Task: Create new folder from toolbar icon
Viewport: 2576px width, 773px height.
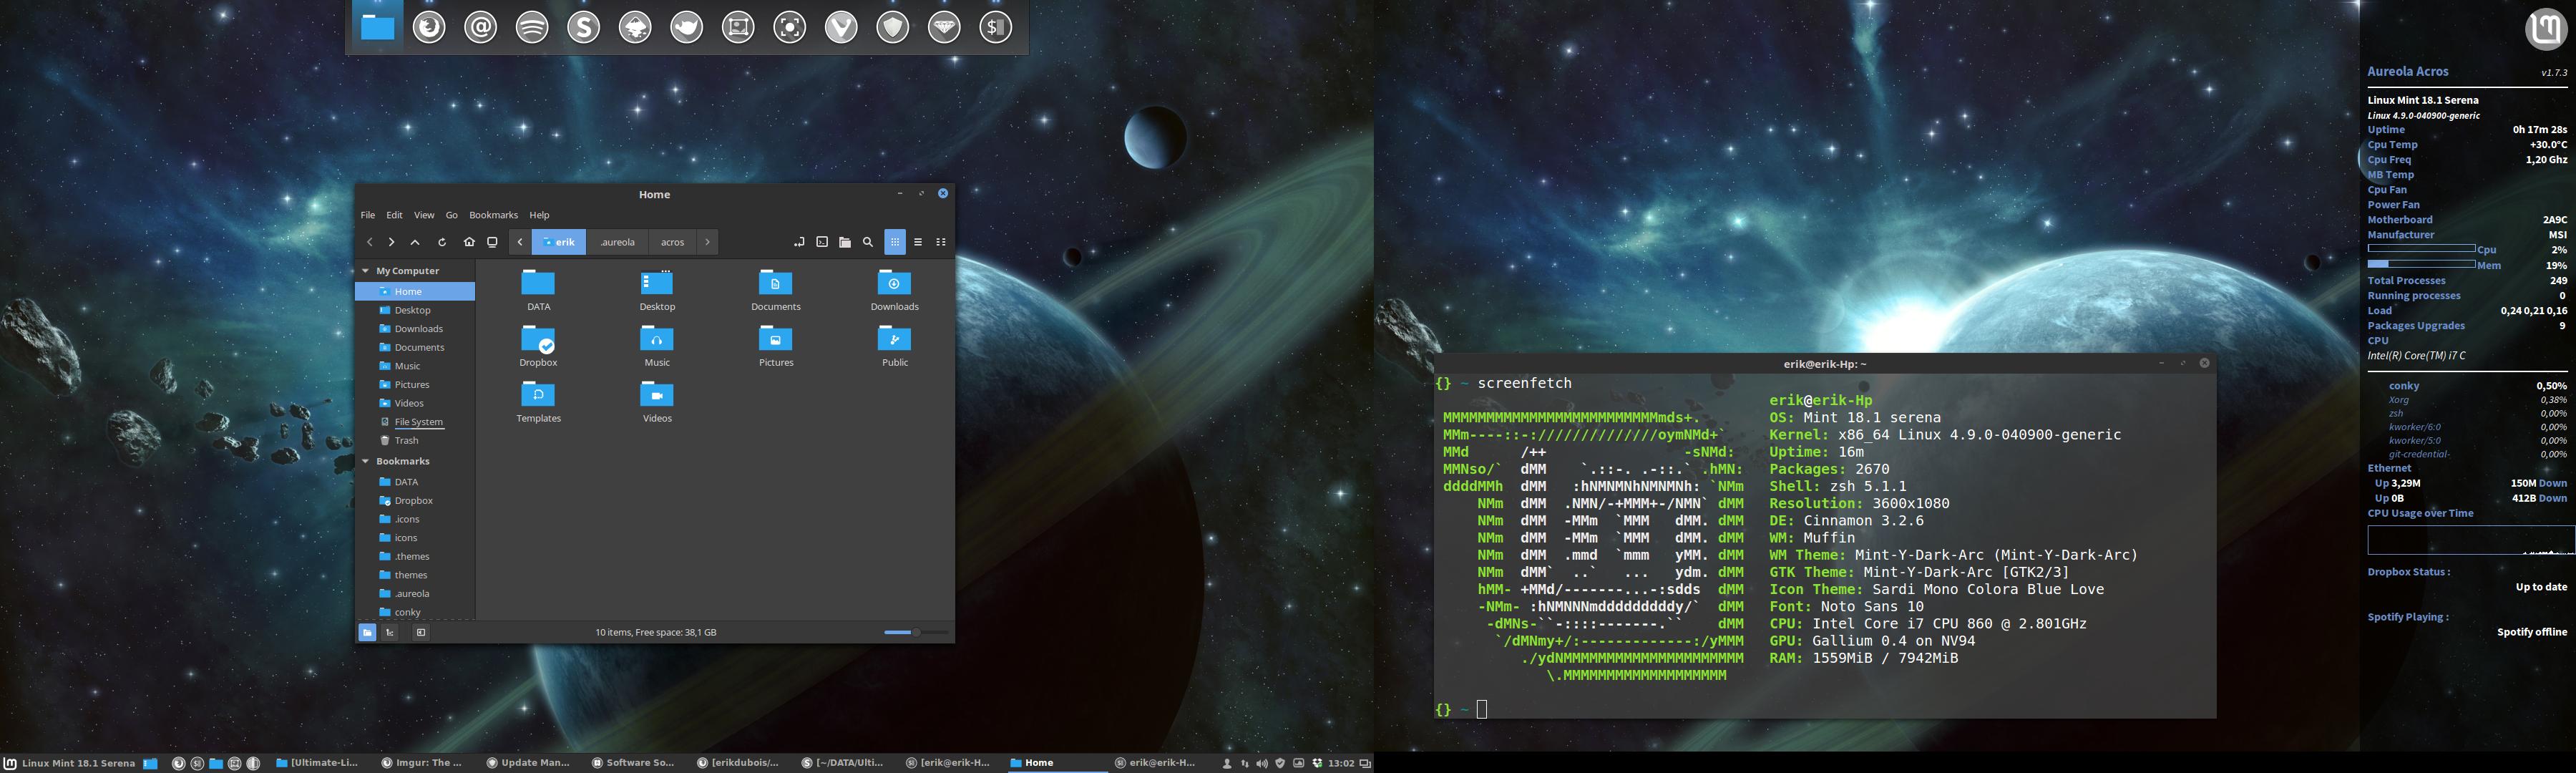Action: (845, 242)
